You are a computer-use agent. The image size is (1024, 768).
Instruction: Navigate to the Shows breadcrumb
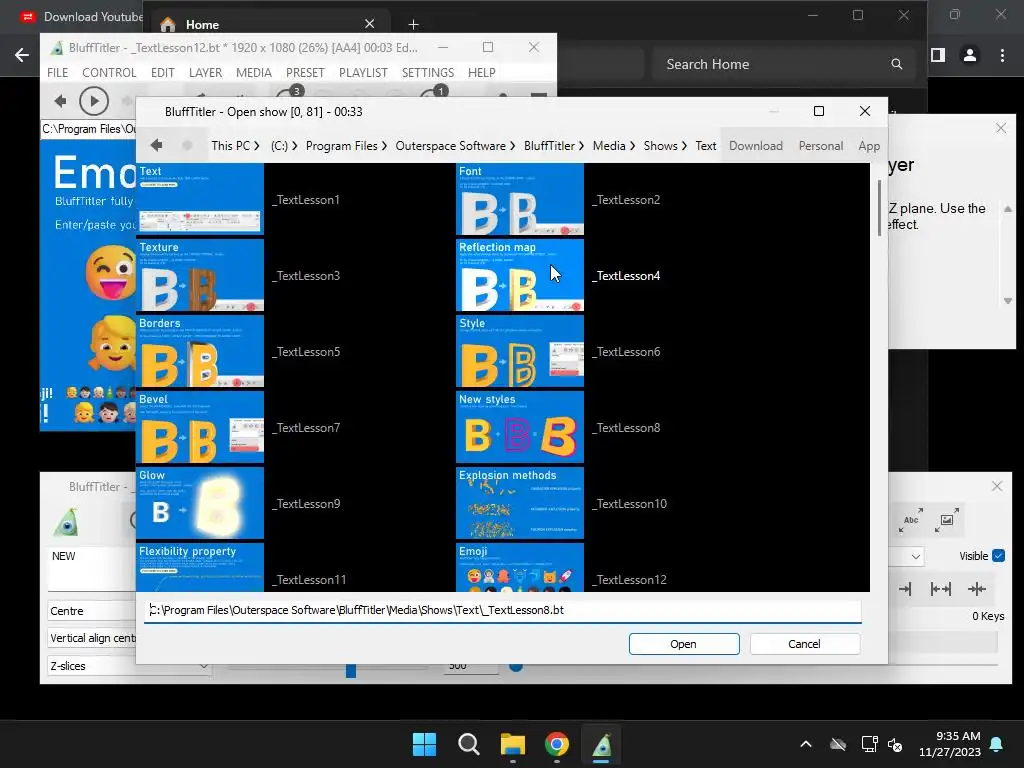[660, 146]
